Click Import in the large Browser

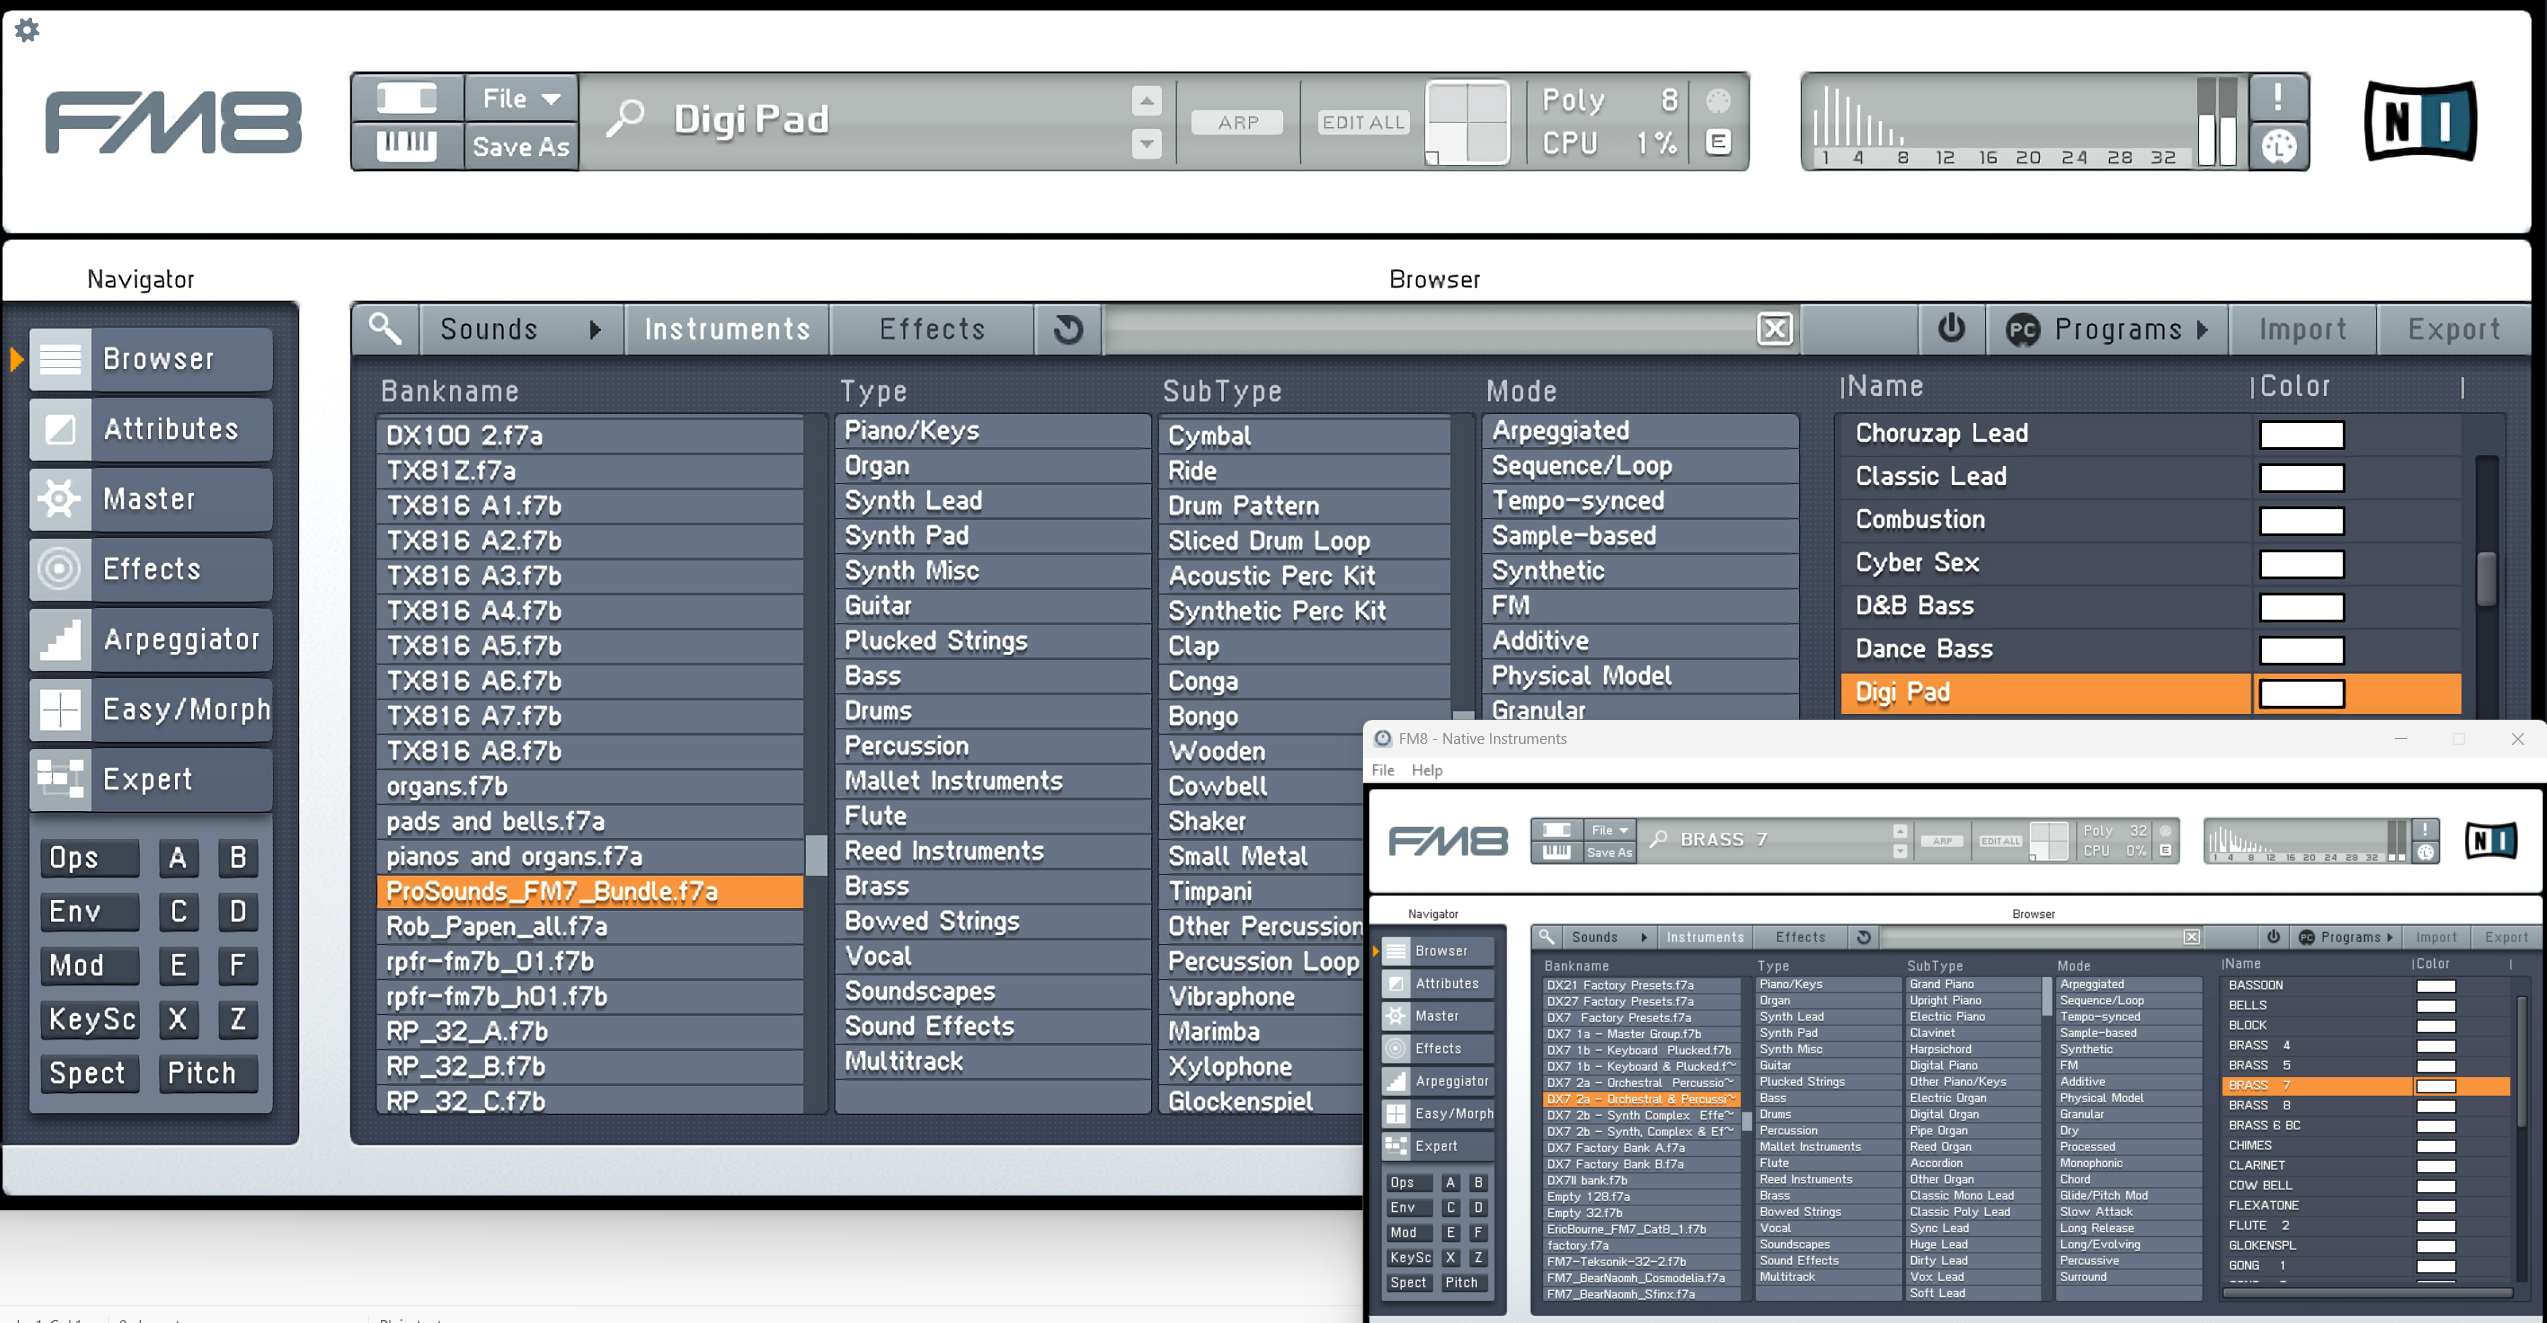click(2303, 329)
